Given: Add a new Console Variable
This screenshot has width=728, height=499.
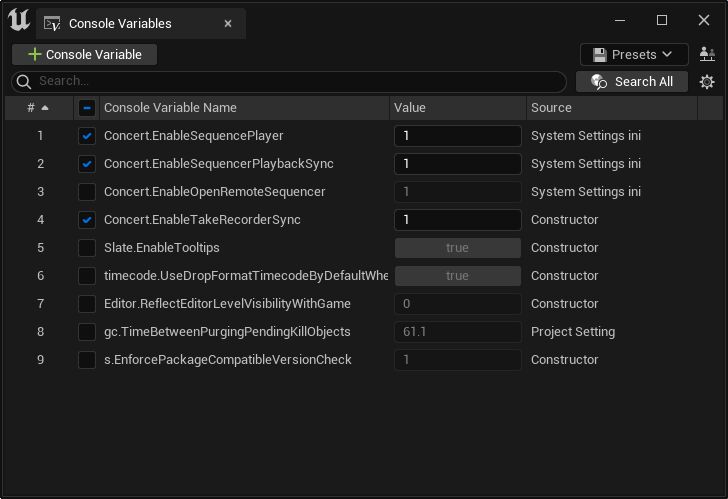Looking at the screenshot, I should (x=85, y=55).
